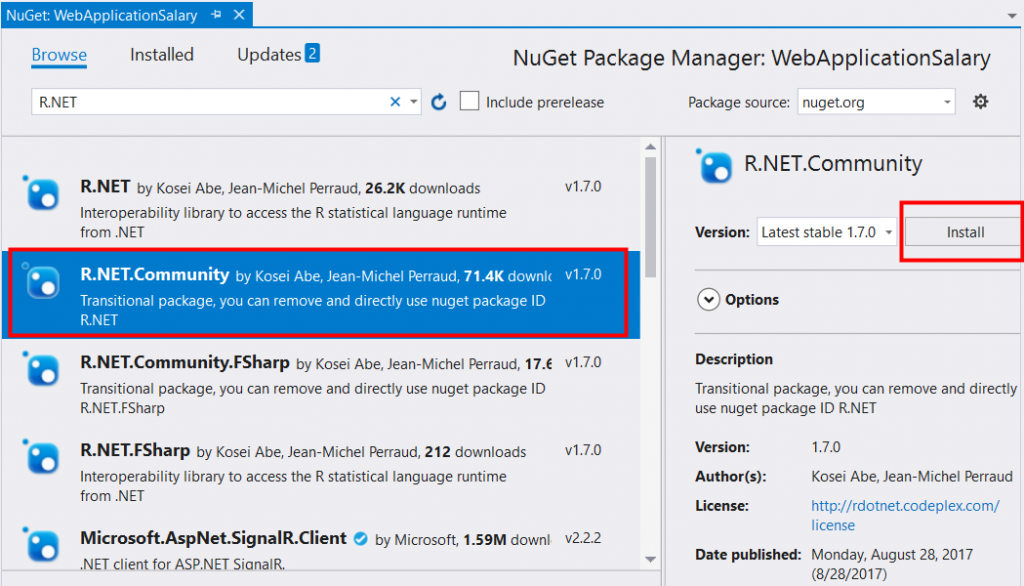Close the NuGet WebApplicationSalary tab
The height and width of the screenshot is (586, 1024).
(x=237, y=16)
